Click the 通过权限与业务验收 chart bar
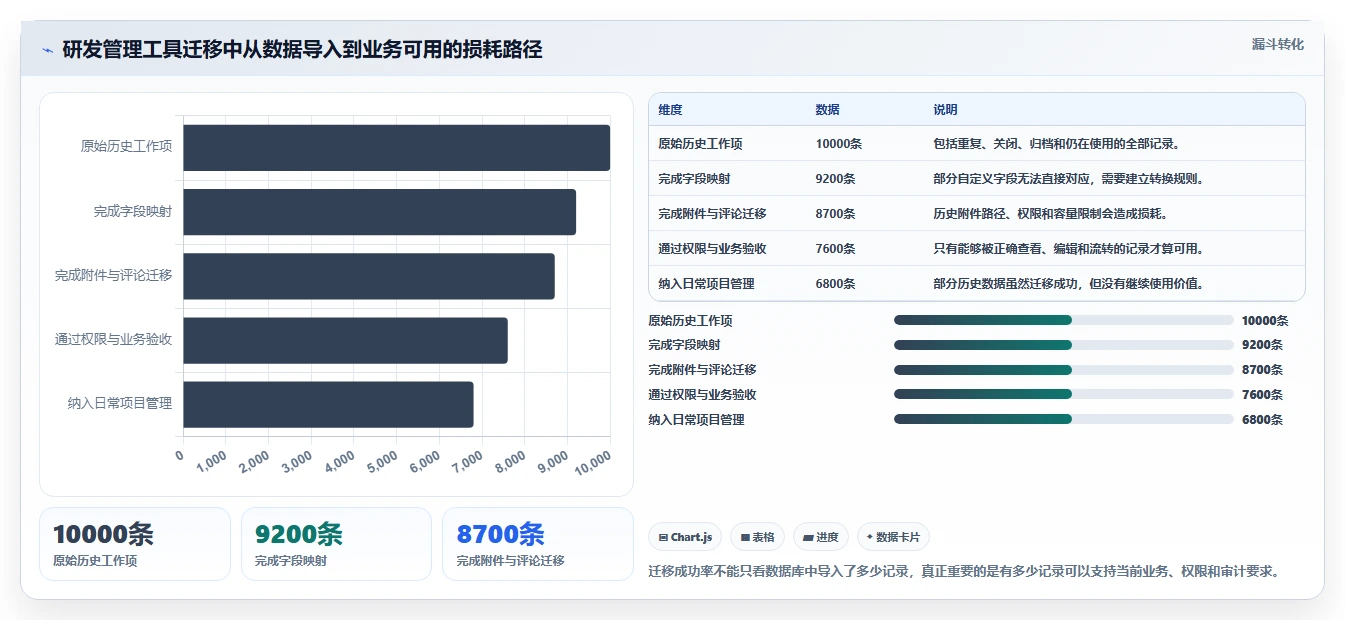The height and width of the screenshot is (620, 1345). tap(346, 340)
